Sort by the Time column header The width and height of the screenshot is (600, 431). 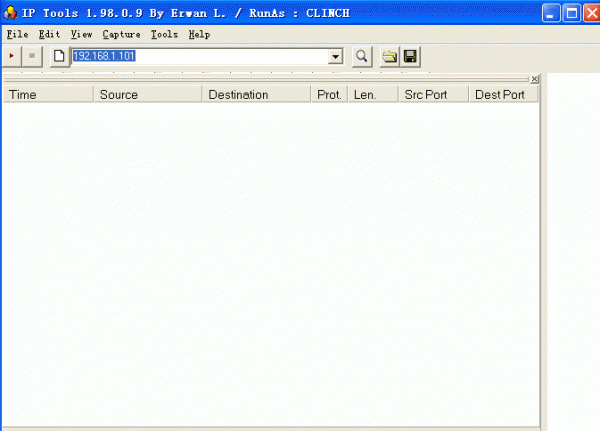(x=48, y=95)
